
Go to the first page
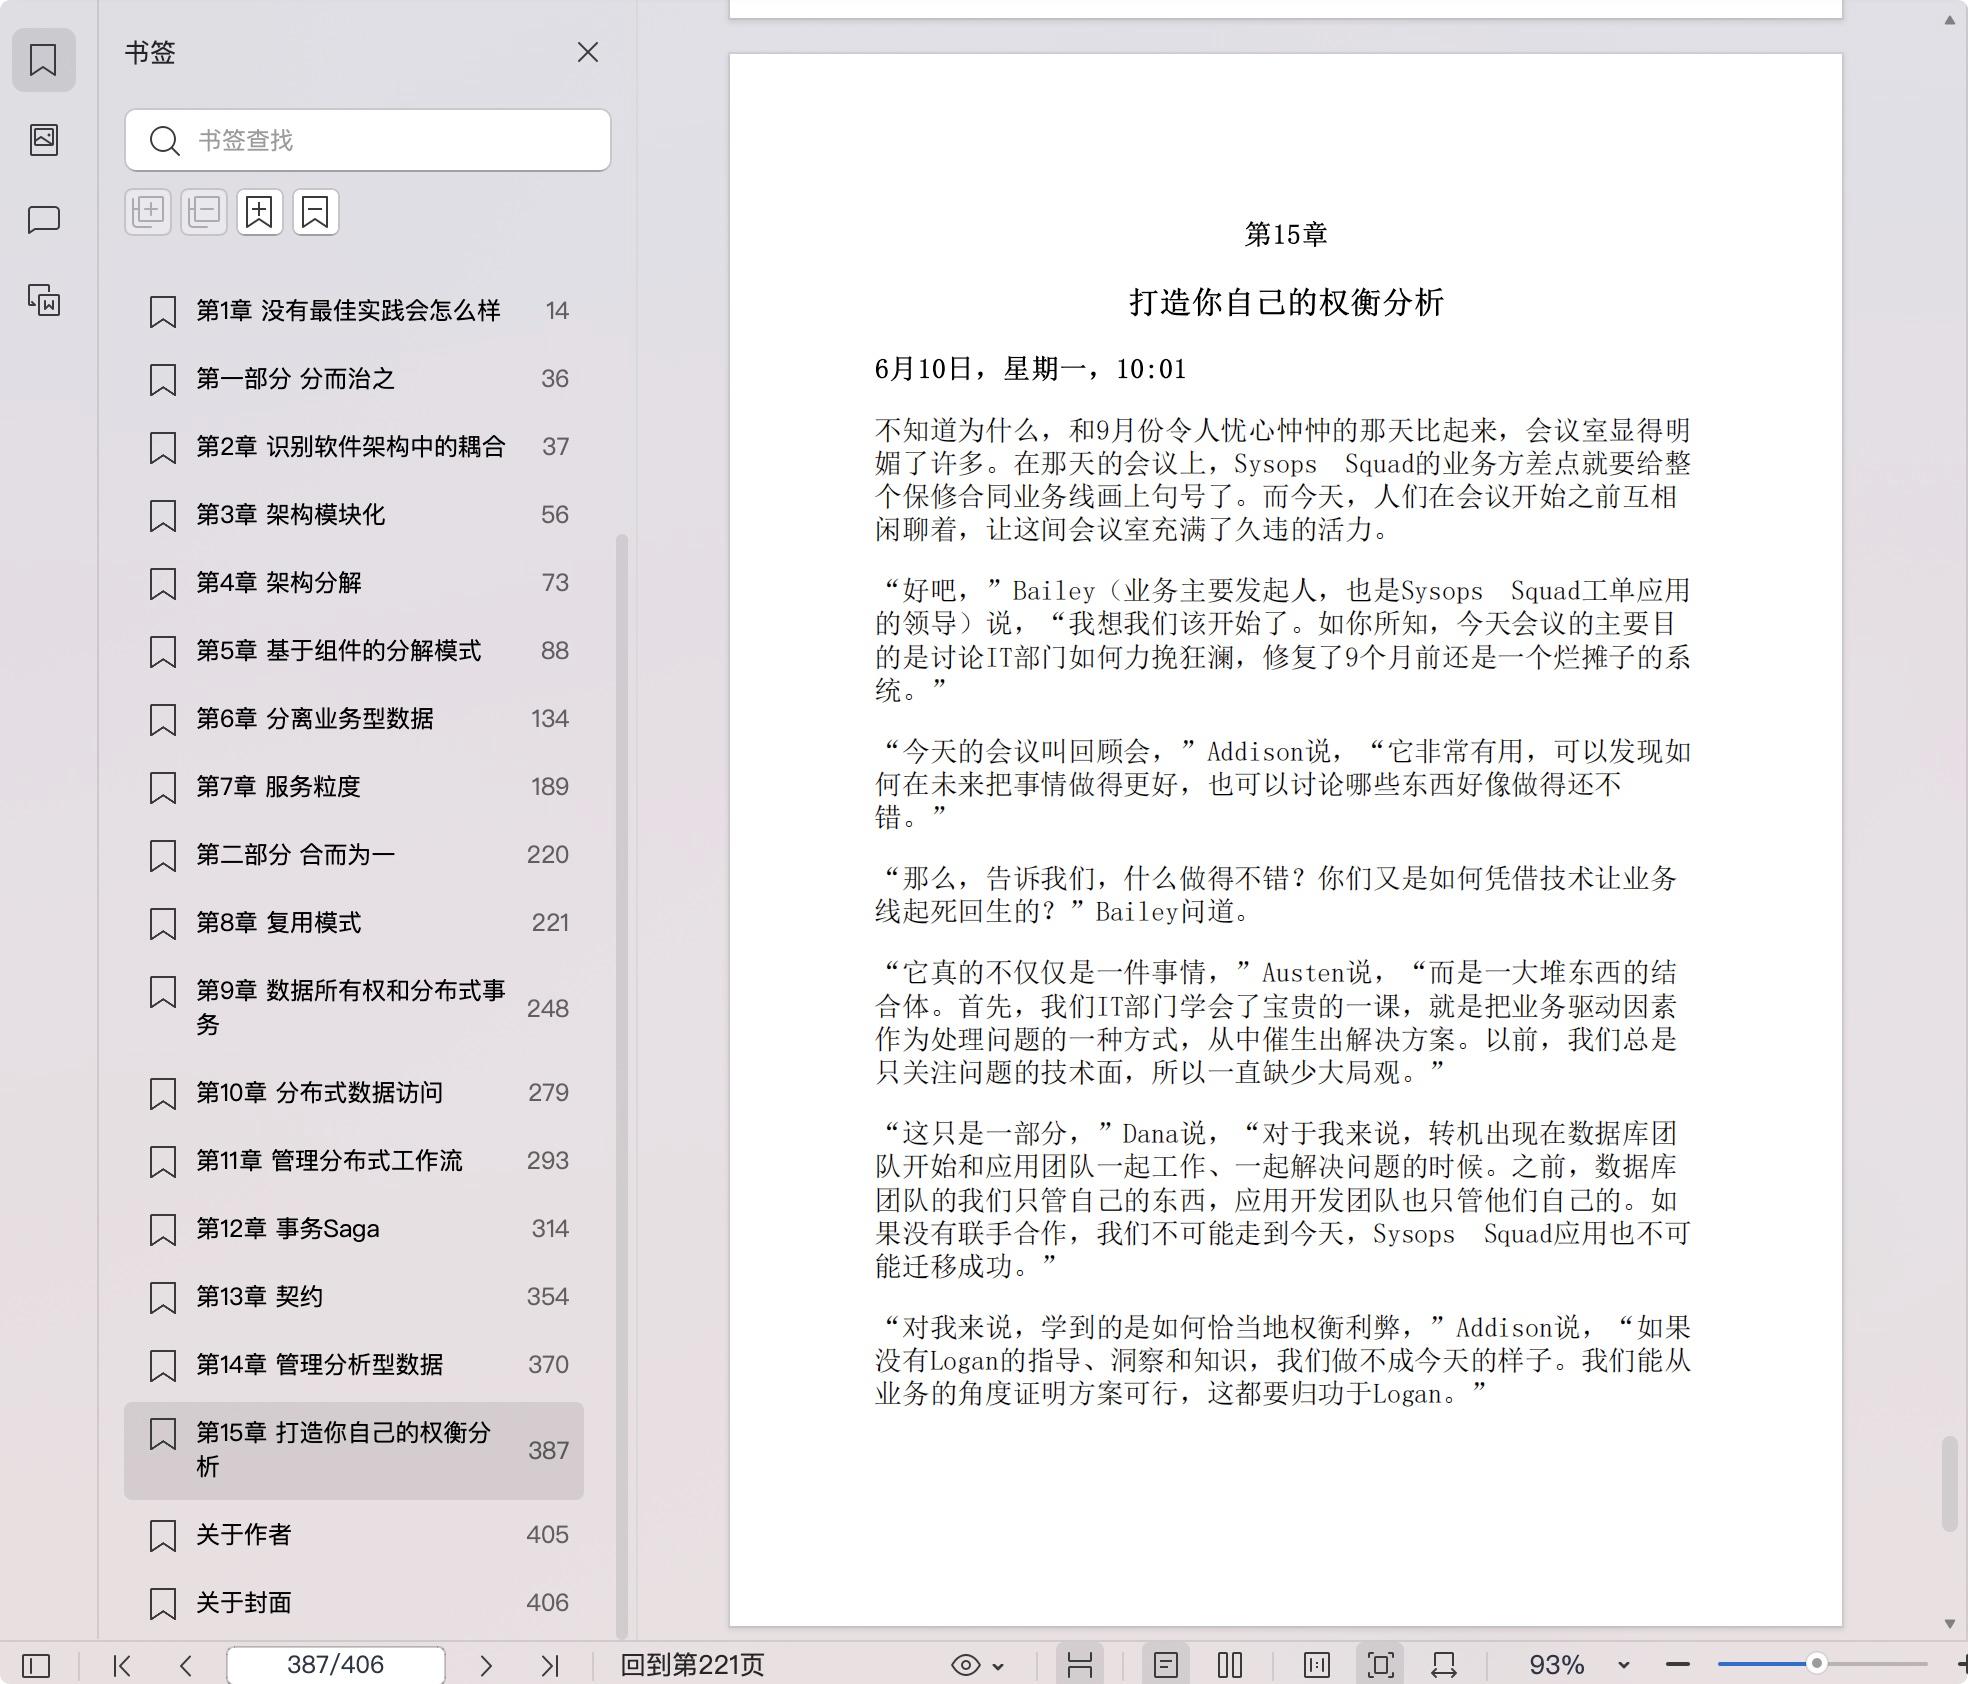point(122,1665)
